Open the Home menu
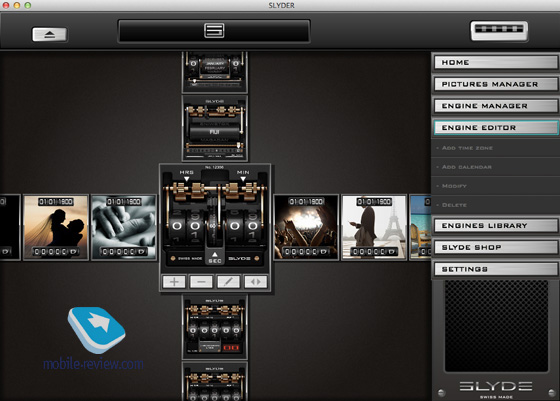The width and height of the screenshot is (560, 401). (496, 62)
